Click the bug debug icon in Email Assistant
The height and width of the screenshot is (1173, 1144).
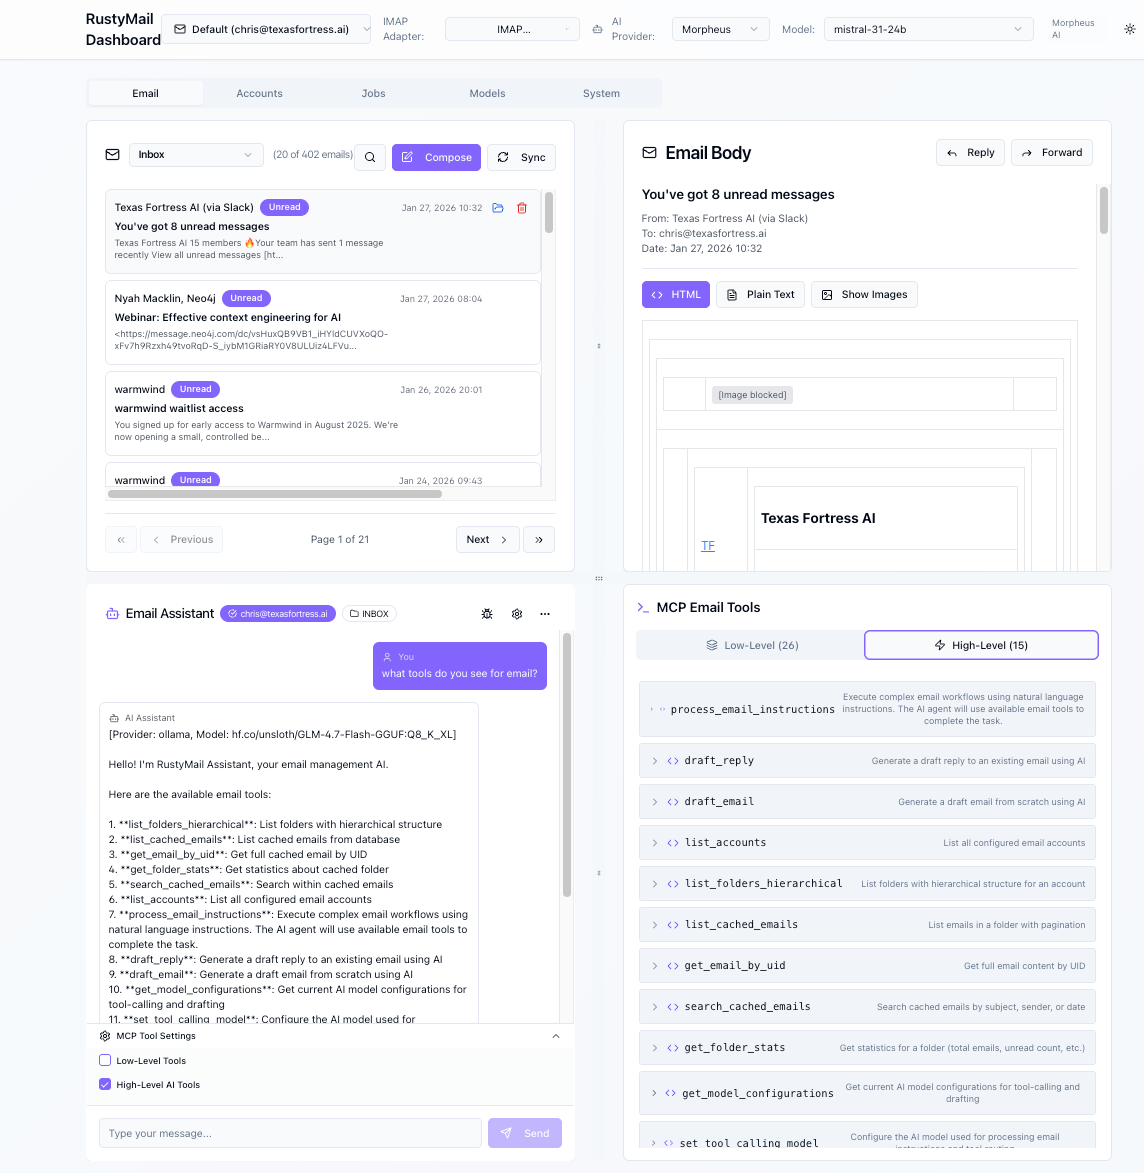click(487, 613)
